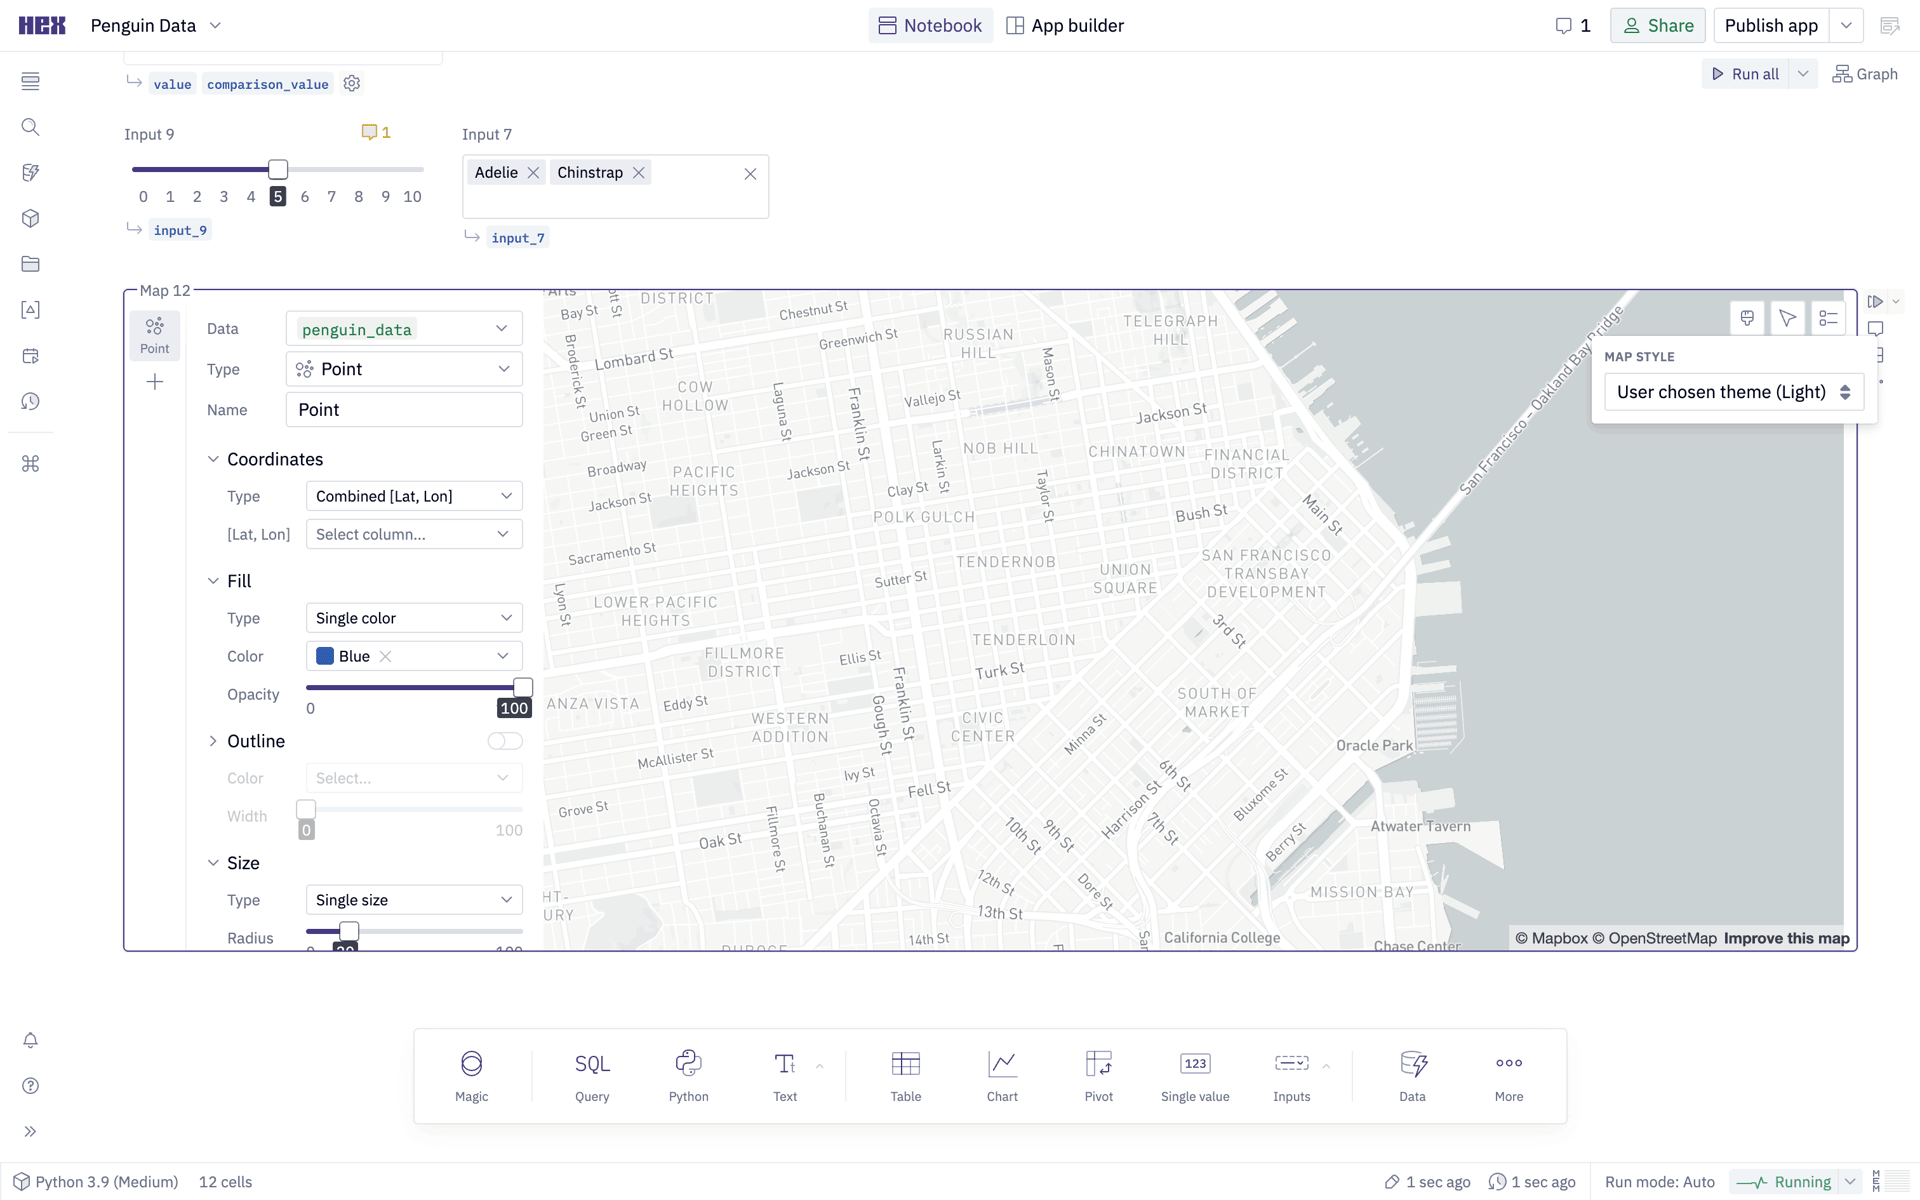Insert a Single value cell

pyautogui.click(x=1195, y=1076)
